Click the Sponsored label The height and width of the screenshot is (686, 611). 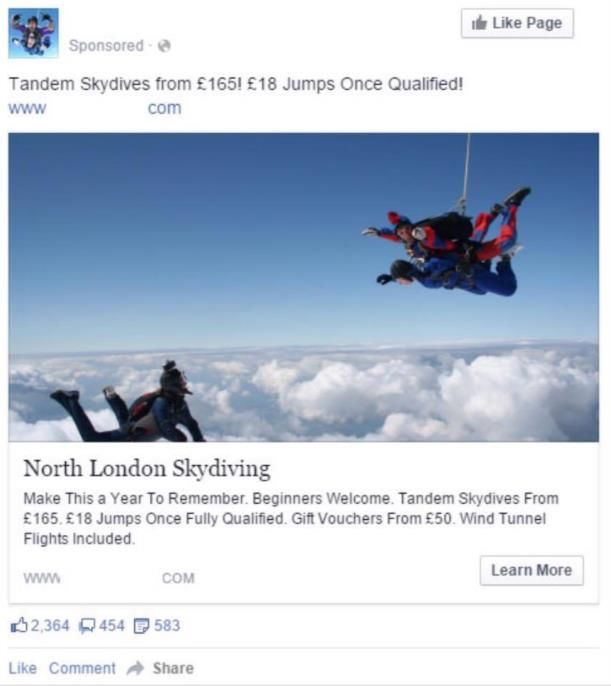[106, 46]
